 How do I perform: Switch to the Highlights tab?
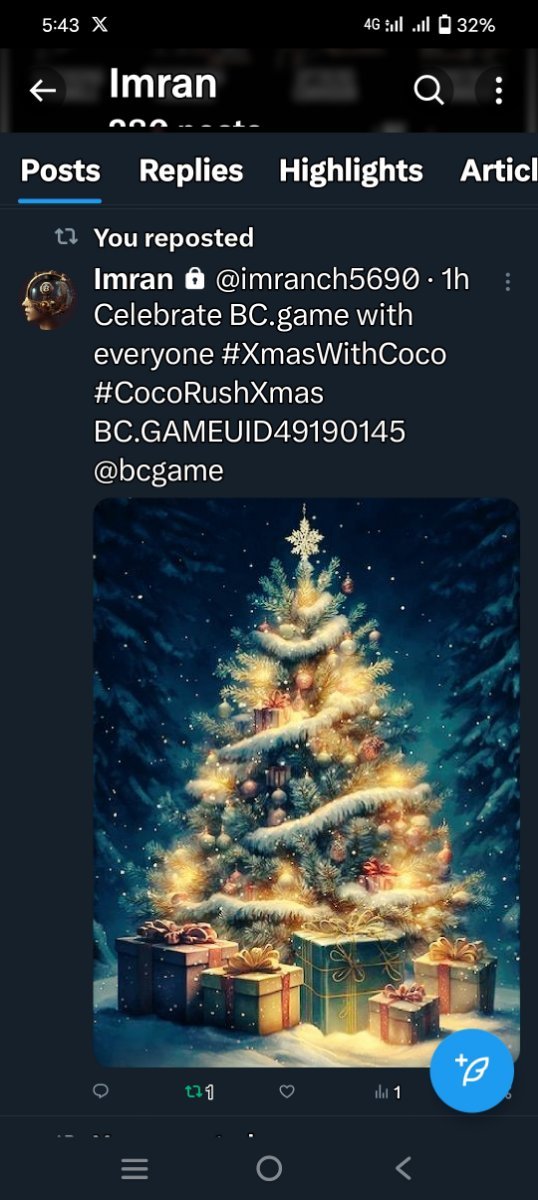(x=351, y=171)
